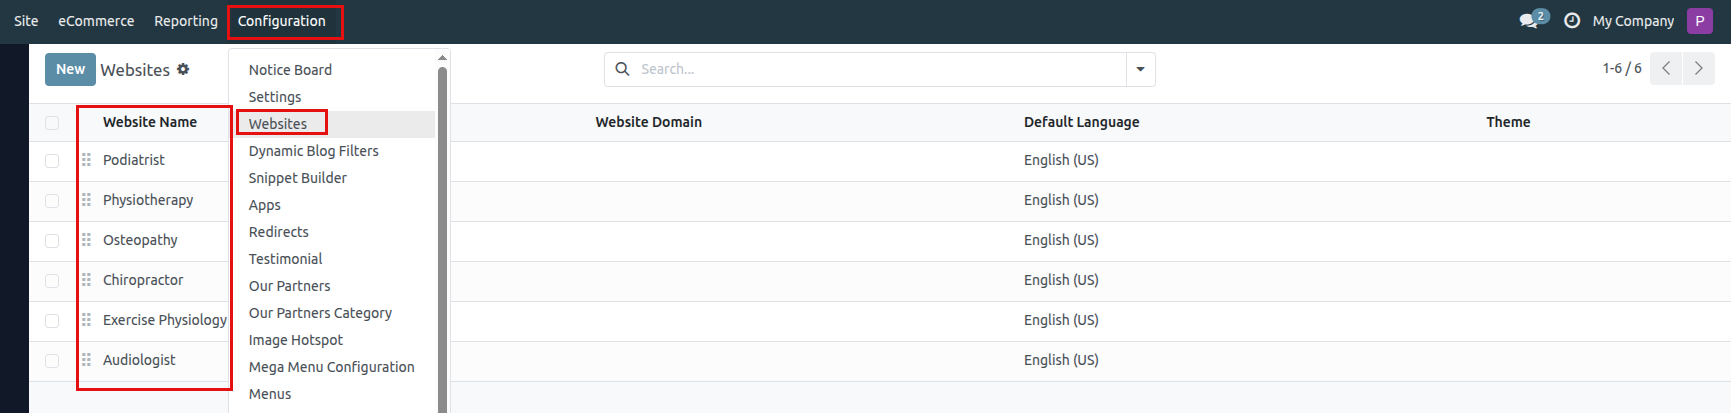Screen dimensions: 1731x413
Task: Click the purple user avatar icon
Action: coord(1699,21)
